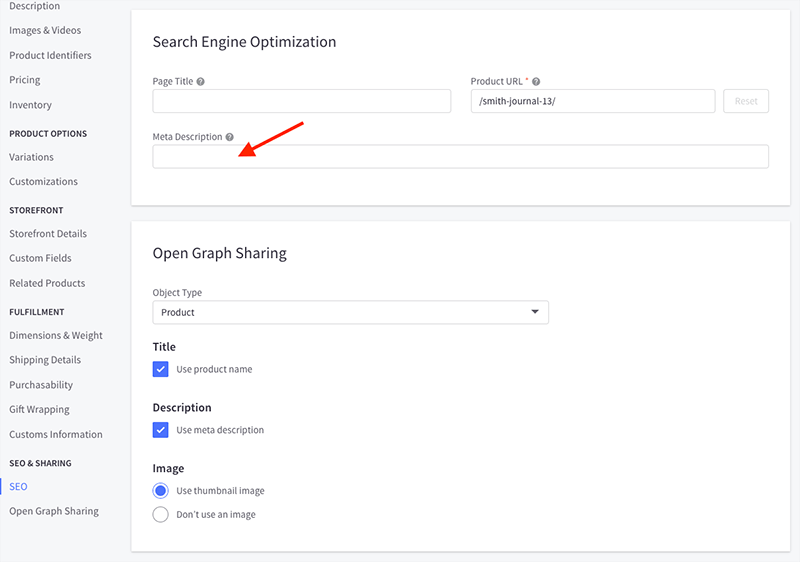Open the Variations sidebar item

(31, 157)
